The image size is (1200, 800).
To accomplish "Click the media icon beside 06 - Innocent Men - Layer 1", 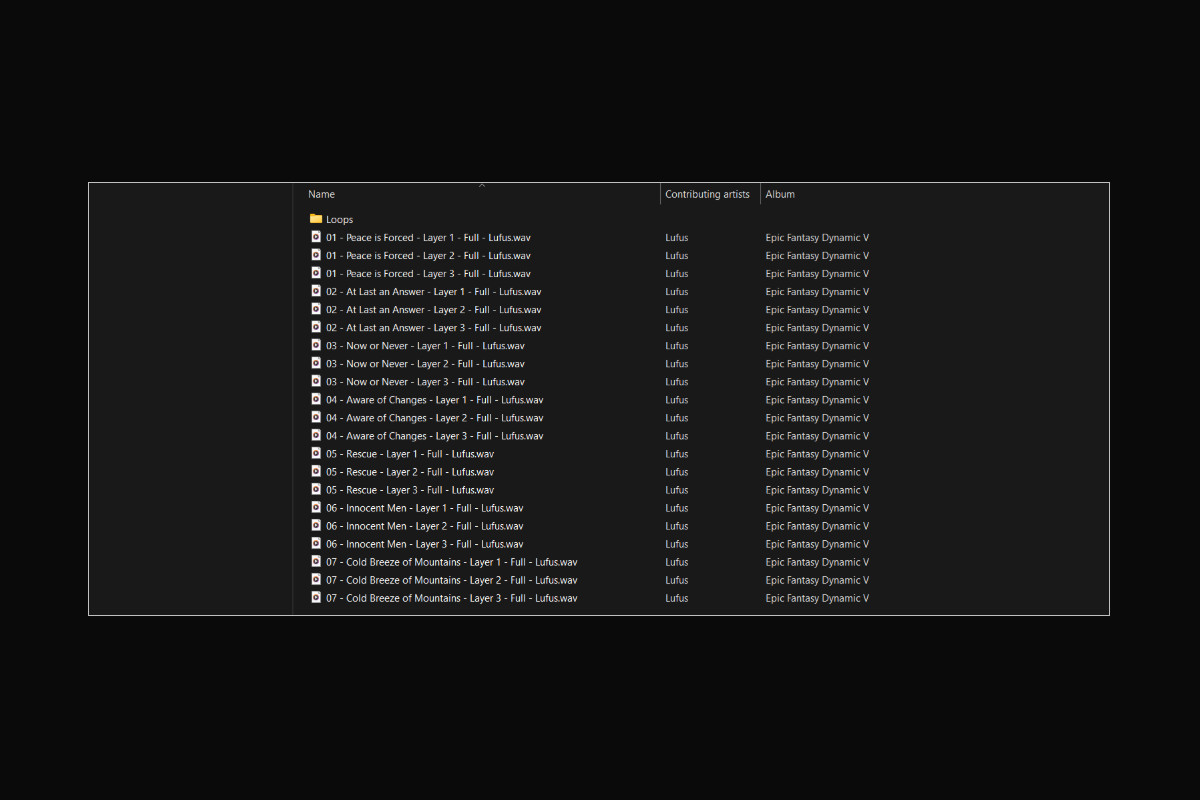I will pos(317,507).
